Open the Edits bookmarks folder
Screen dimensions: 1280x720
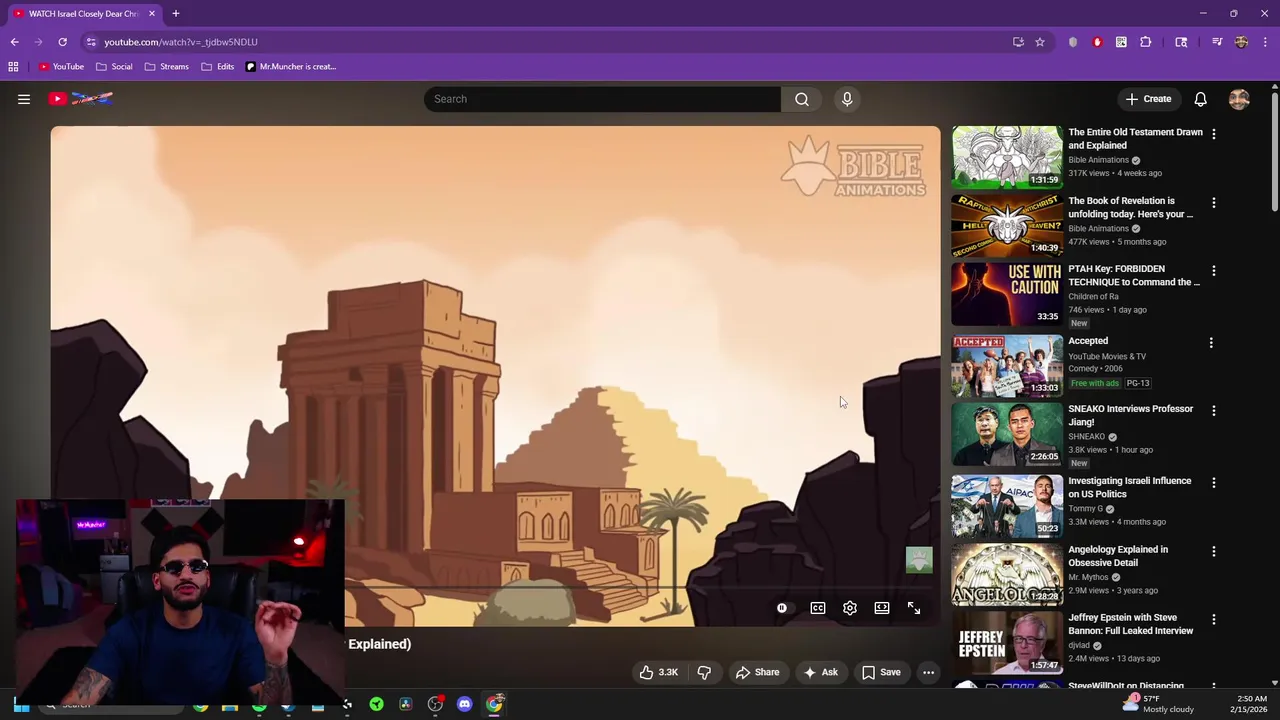pos(217,67)
